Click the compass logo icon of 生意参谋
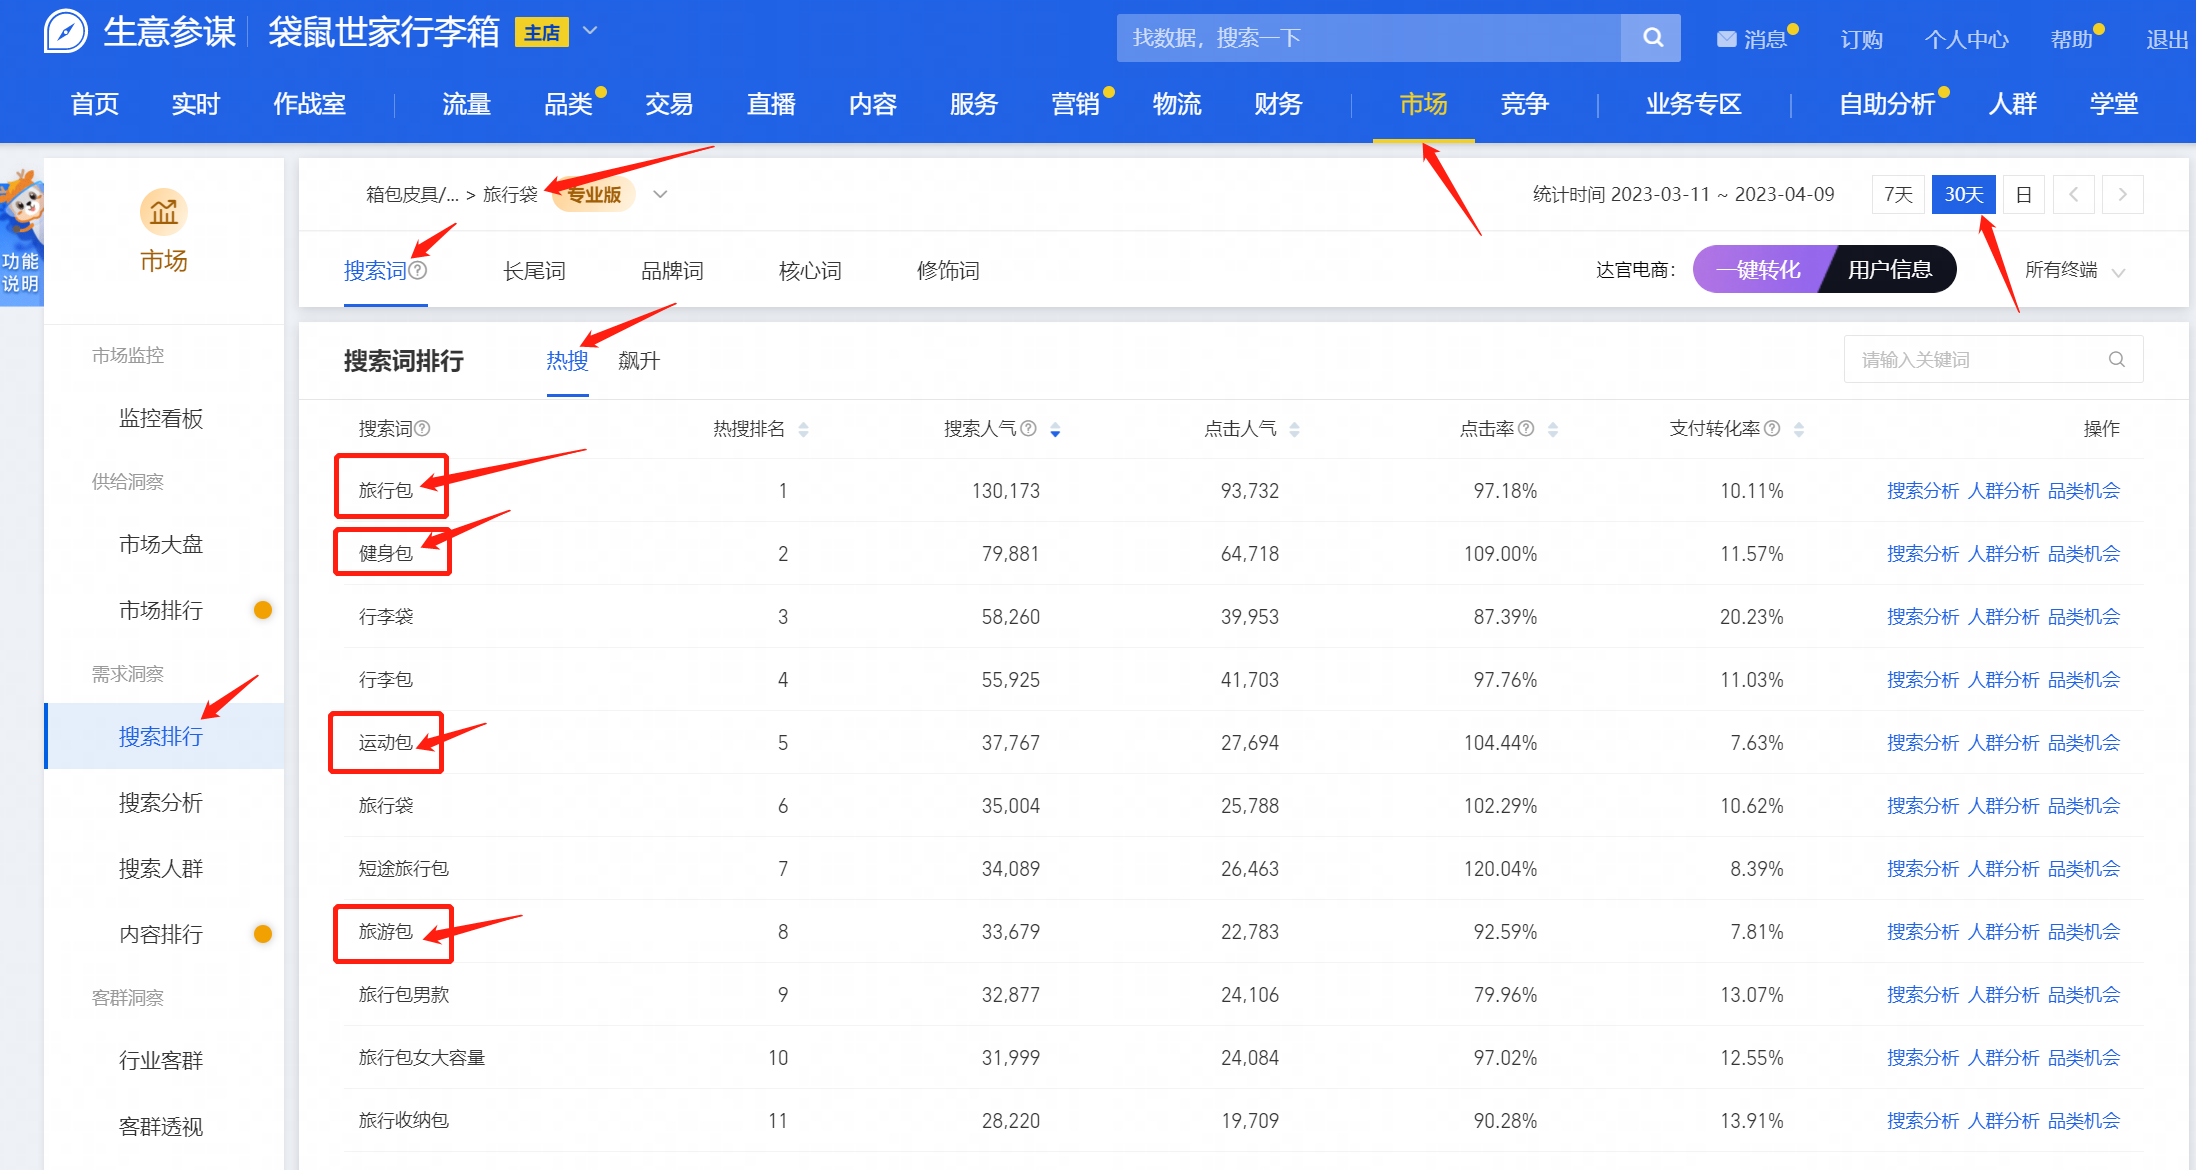The width and height of the screenshot is (2196, 1170). point(66,31)
